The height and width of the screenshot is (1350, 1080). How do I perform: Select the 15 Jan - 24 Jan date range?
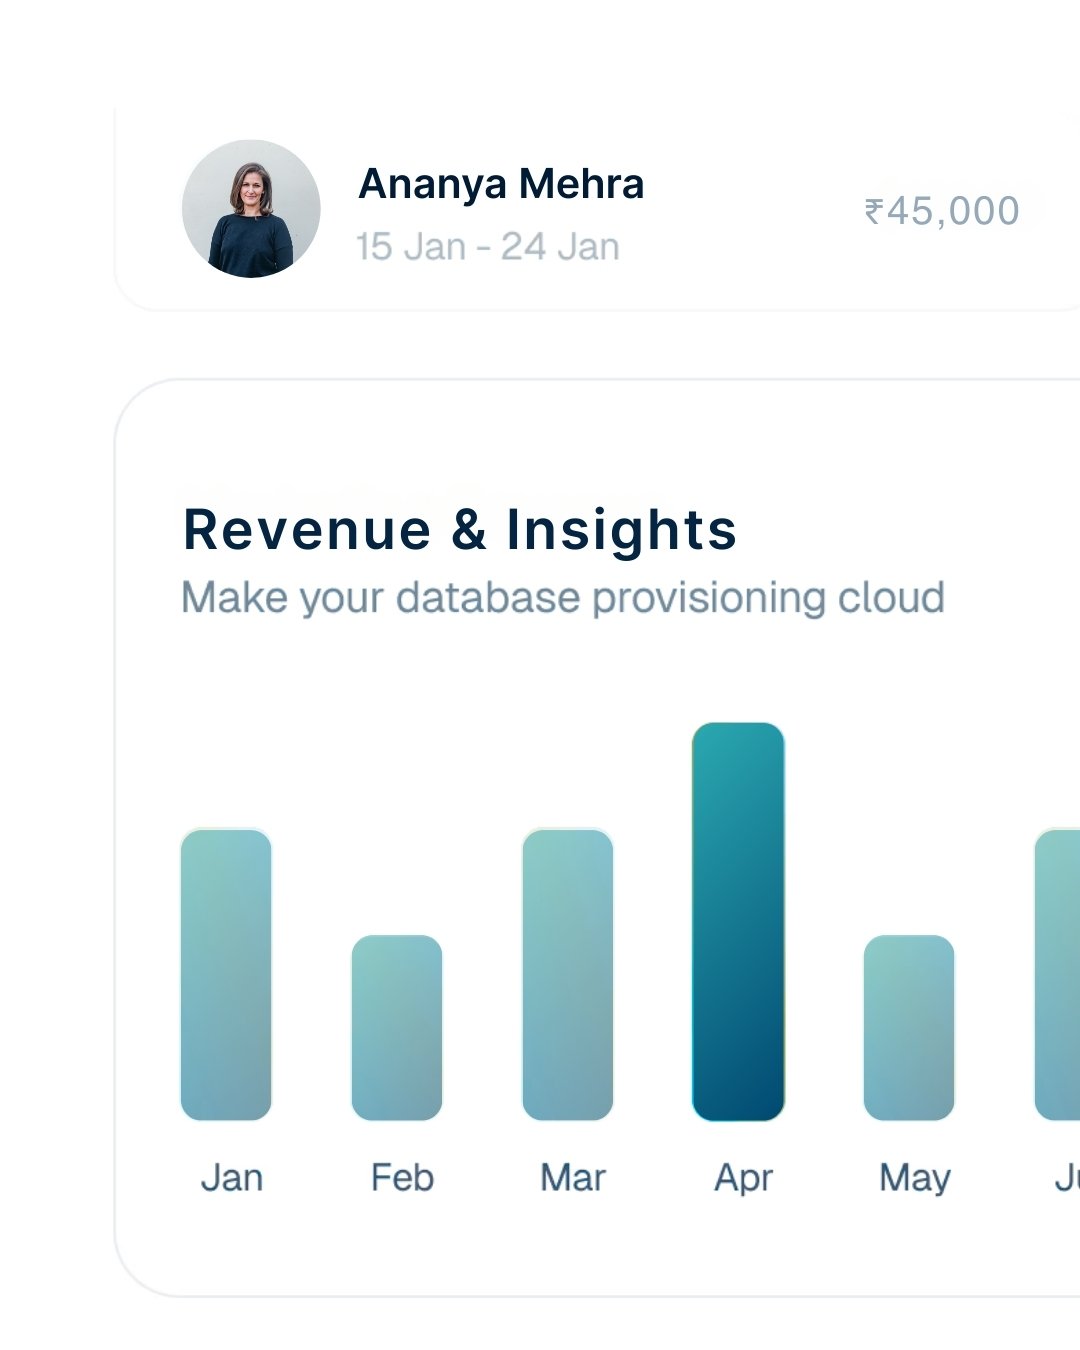(488, 247)
